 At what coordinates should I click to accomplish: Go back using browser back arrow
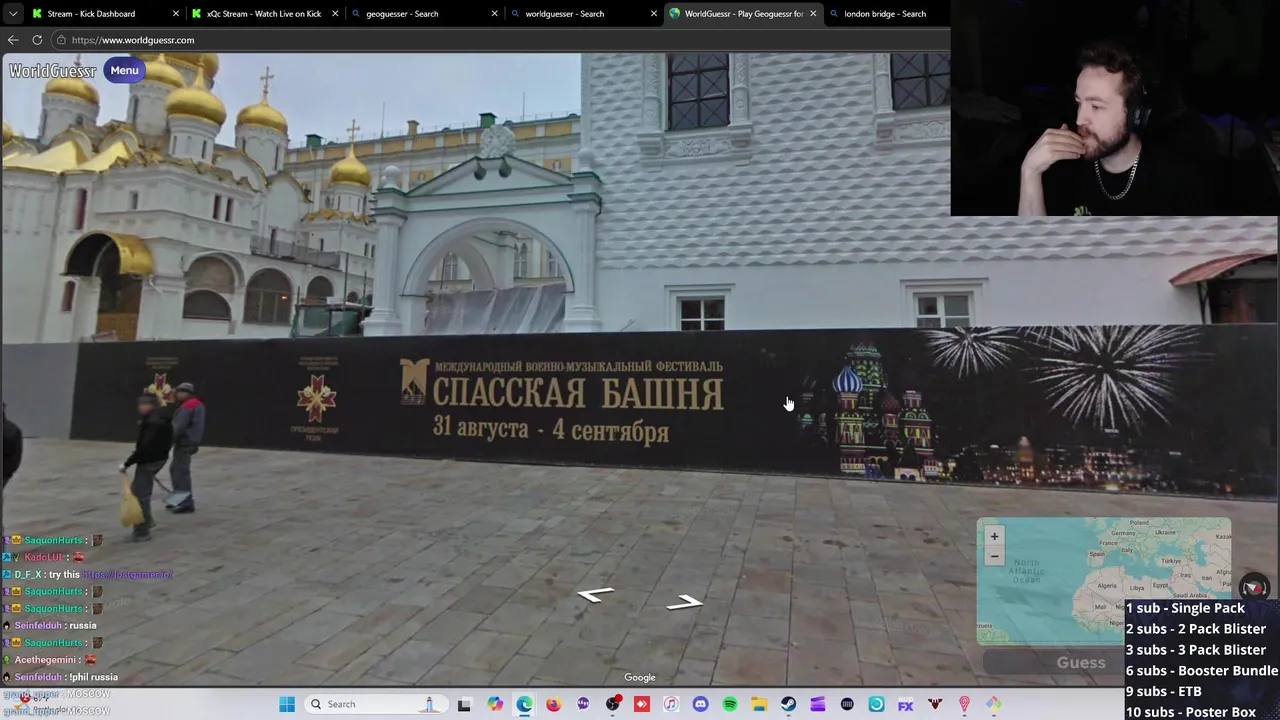pyautogui.click(x=13, y=40)
